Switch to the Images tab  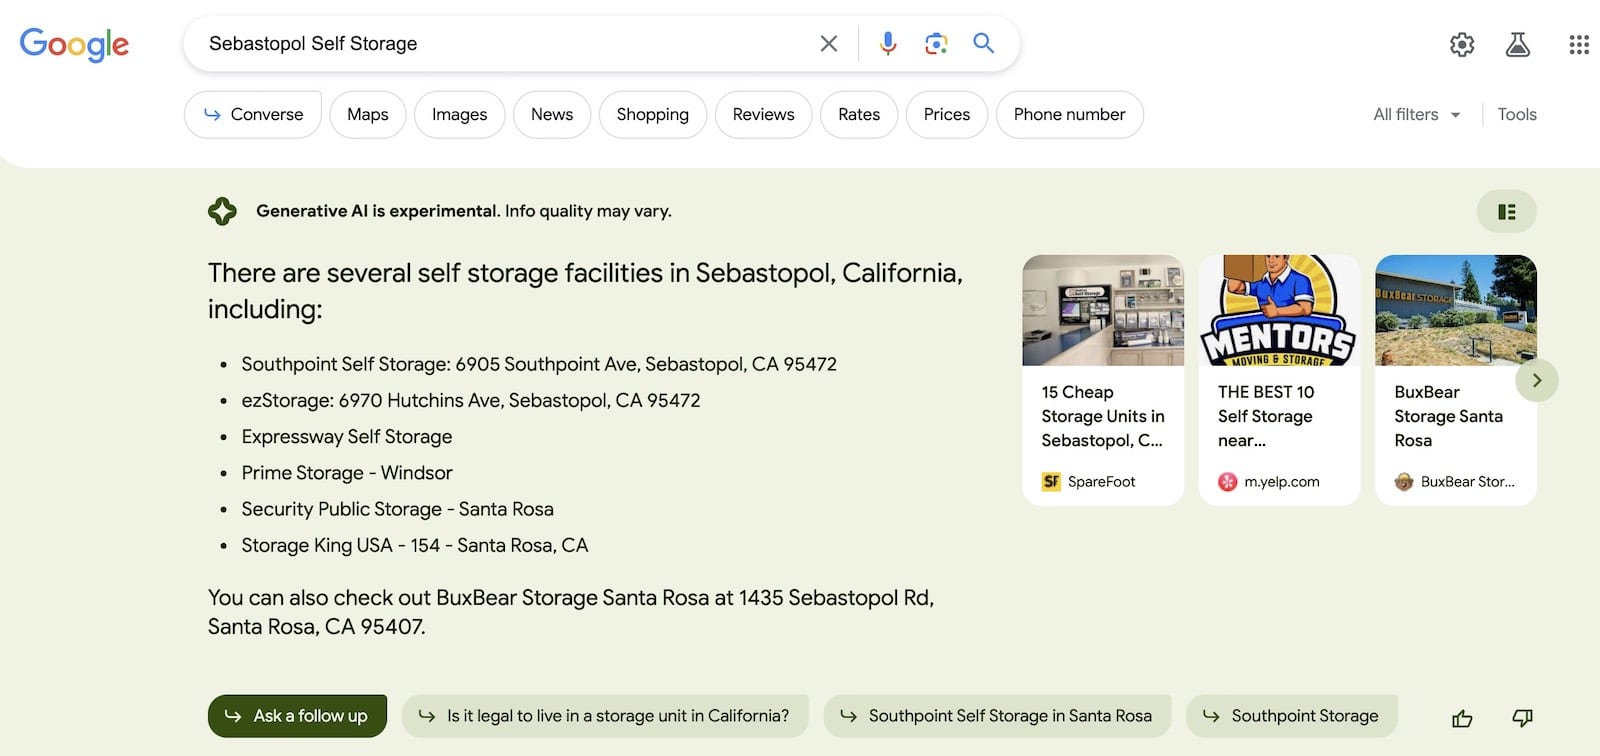tap(459, 114)
